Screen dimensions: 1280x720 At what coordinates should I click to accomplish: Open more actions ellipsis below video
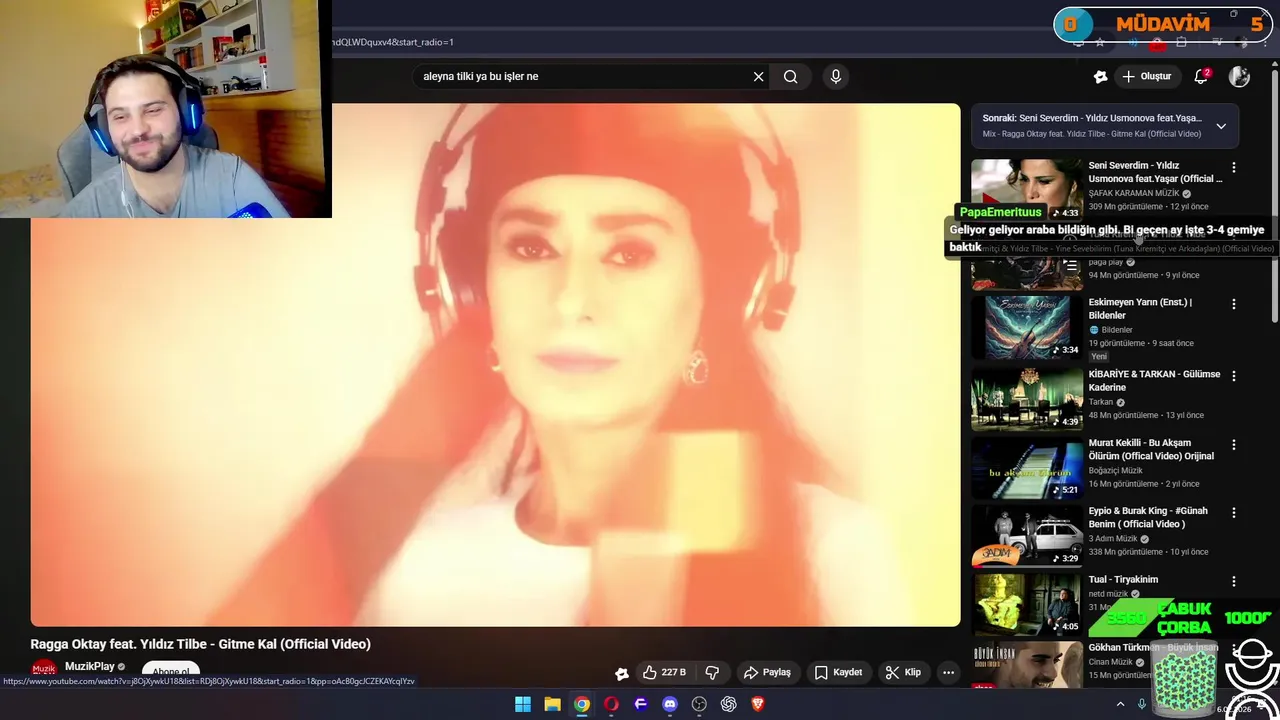click(x=948, y=672)
